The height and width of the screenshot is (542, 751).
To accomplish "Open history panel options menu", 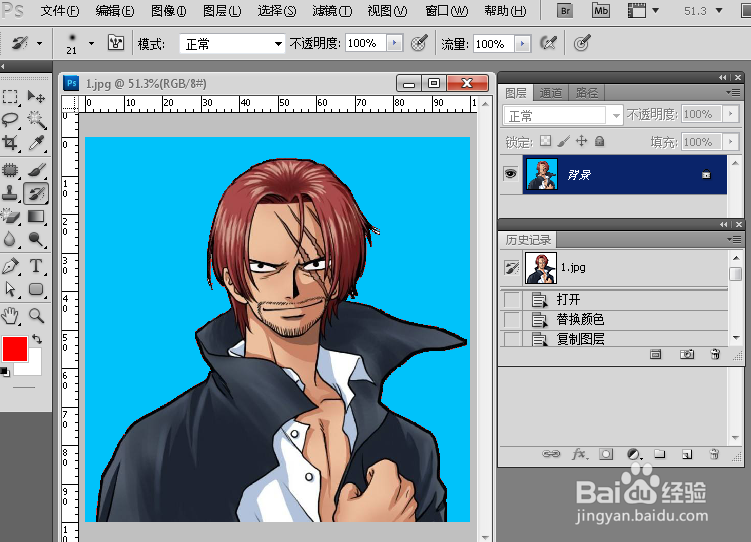I will (733, 239).
